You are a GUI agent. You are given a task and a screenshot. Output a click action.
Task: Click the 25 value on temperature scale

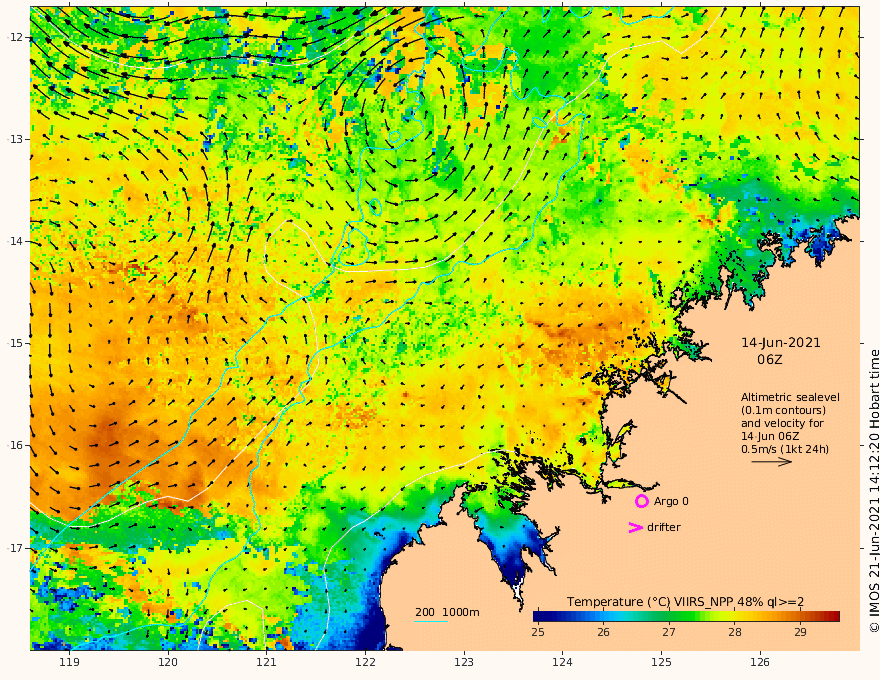[x=538, y=632]
